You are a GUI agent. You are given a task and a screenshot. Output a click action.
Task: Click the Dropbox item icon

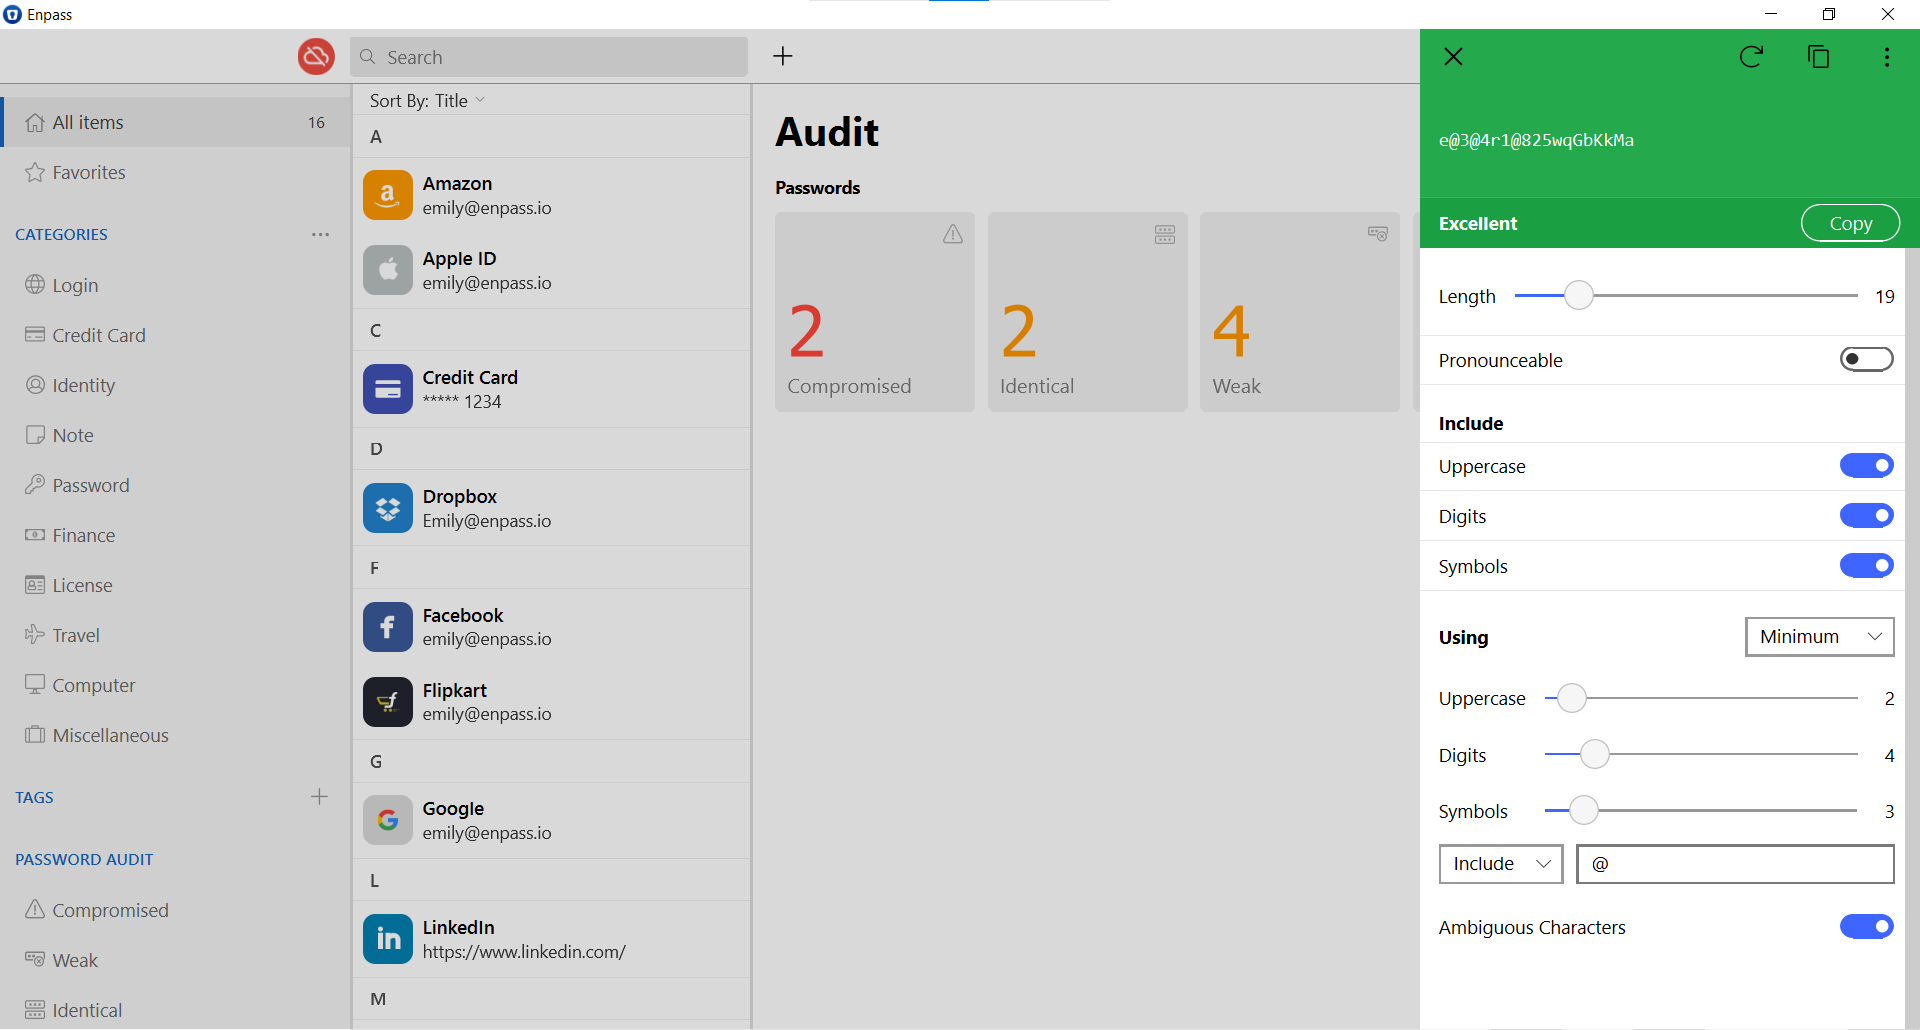pyautogui.click(x=388, y=508)
